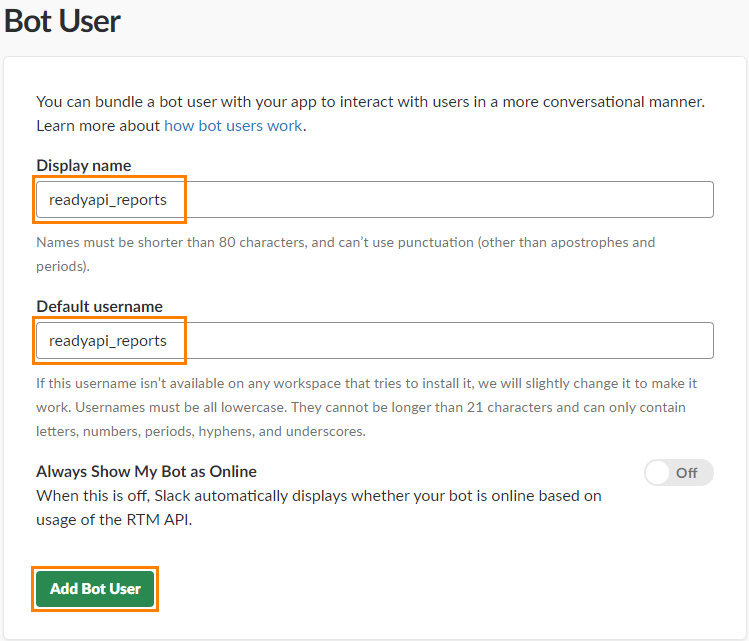749x641 pixels.
Task: Click the 'Bot User' page heading
Action: coord(62,22)
